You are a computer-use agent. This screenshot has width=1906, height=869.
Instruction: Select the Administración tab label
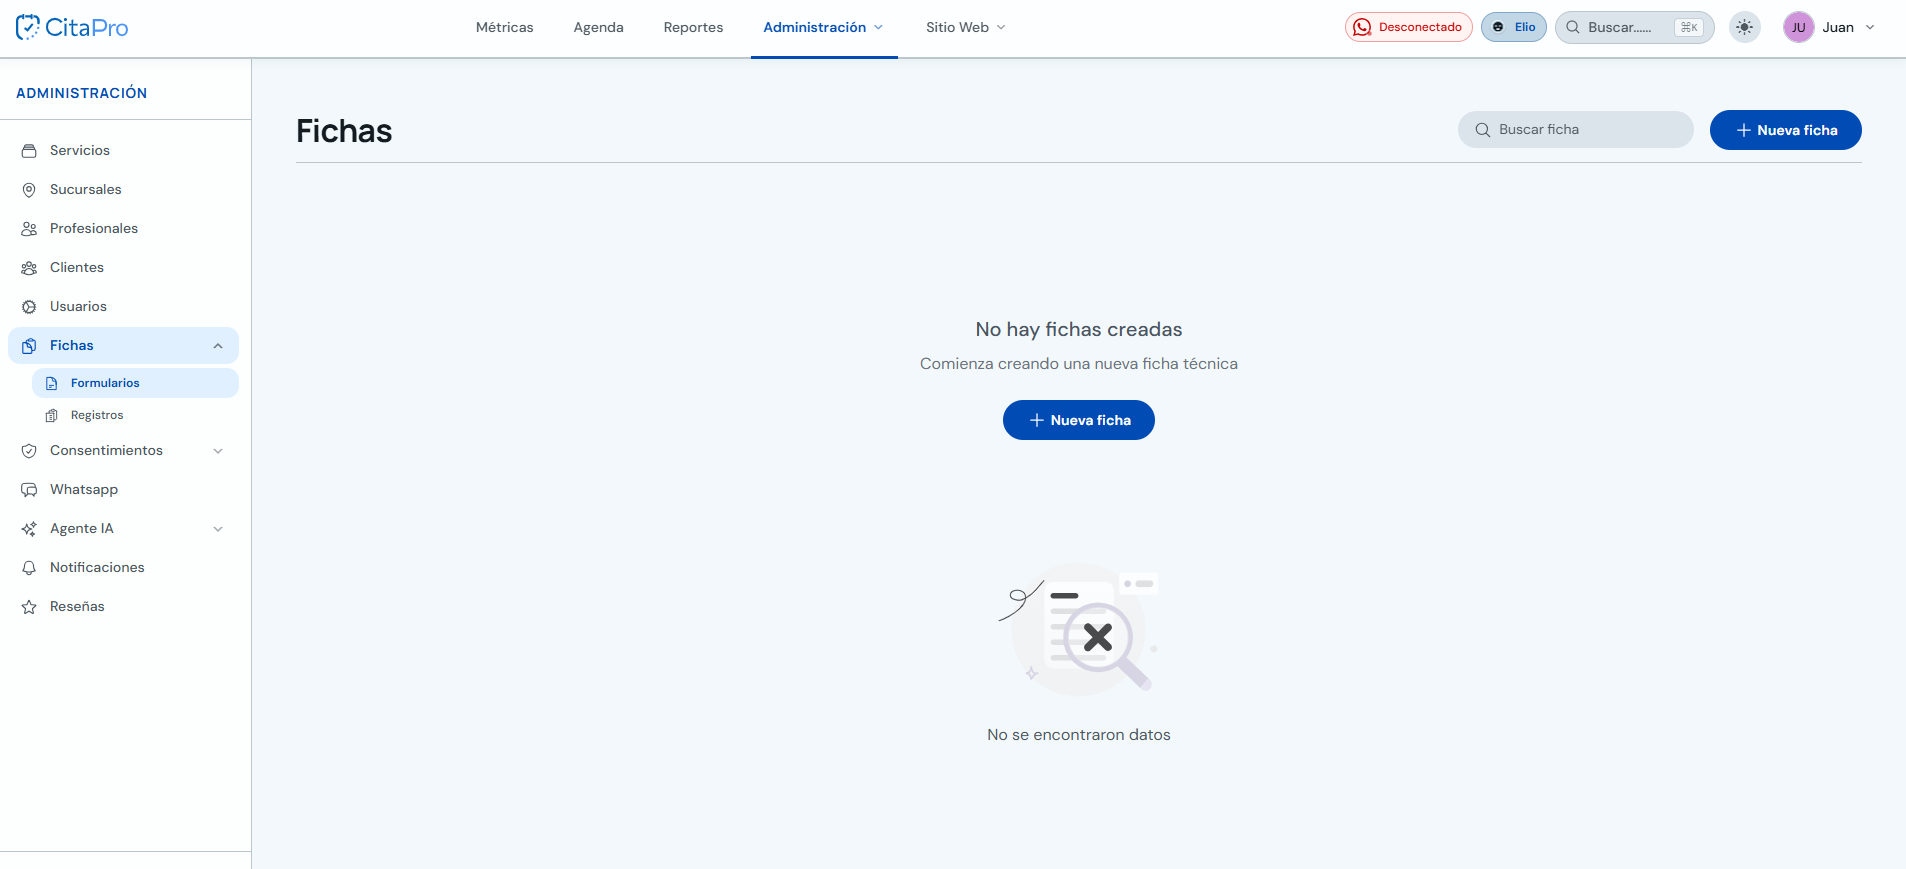point(814,27)
